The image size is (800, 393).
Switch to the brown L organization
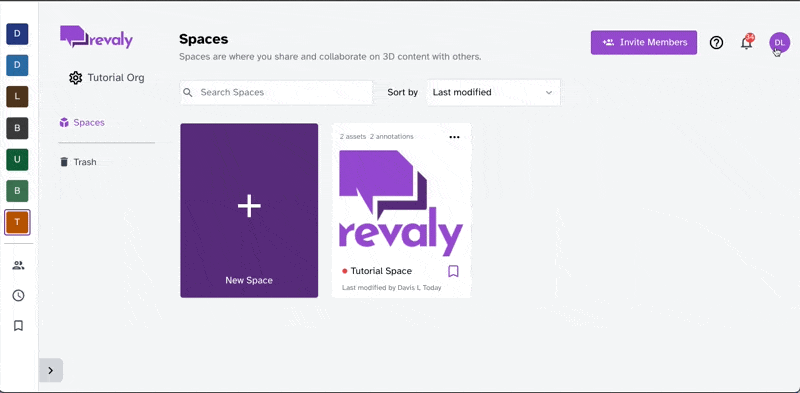point(17,96)
